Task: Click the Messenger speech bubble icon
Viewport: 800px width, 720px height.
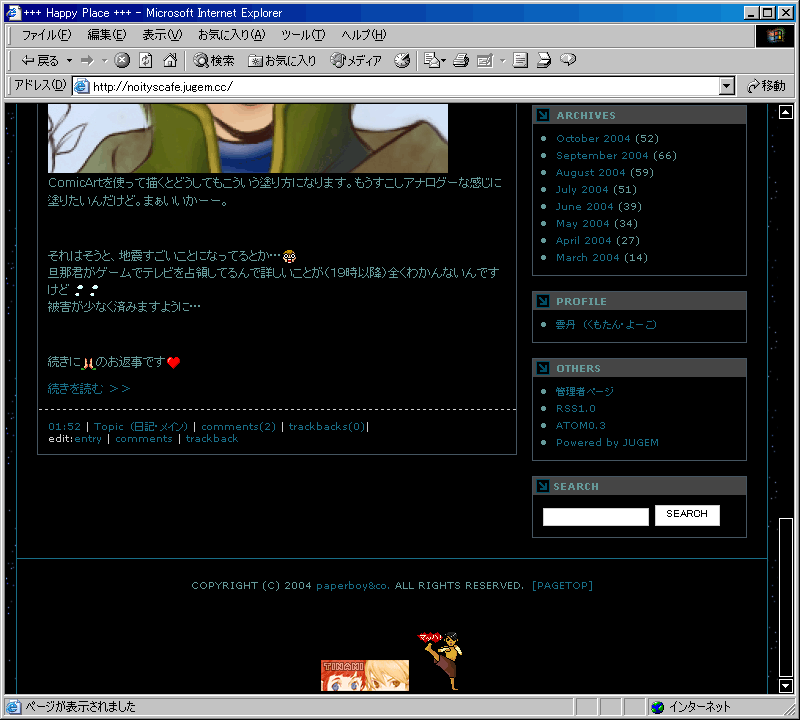Action: [x=568, y=60]
